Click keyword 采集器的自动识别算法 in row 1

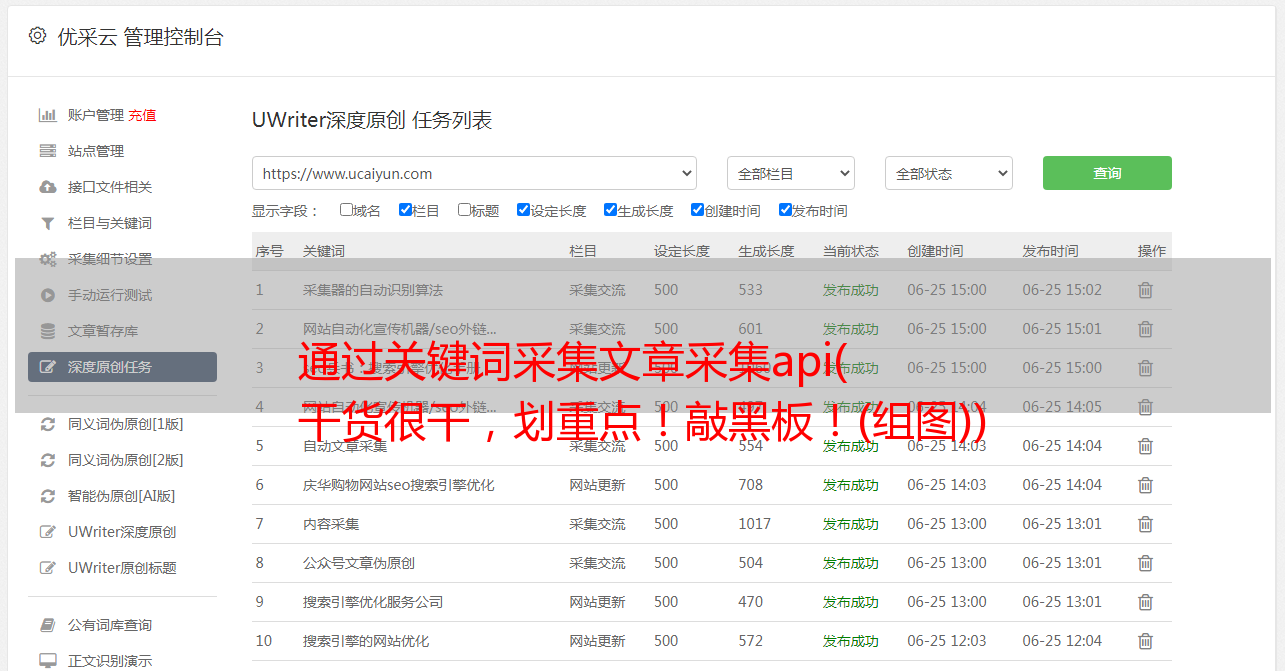coord(373,290)
